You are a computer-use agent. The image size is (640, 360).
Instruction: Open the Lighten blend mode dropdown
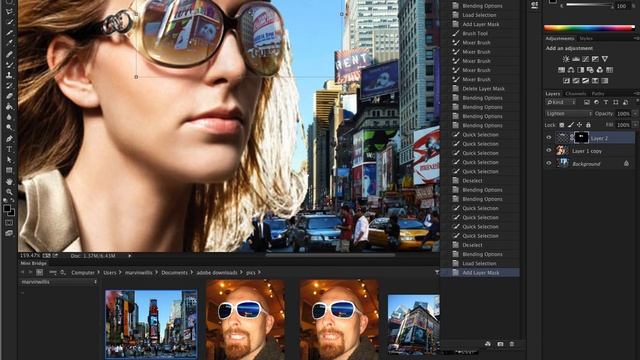point(569,113)
